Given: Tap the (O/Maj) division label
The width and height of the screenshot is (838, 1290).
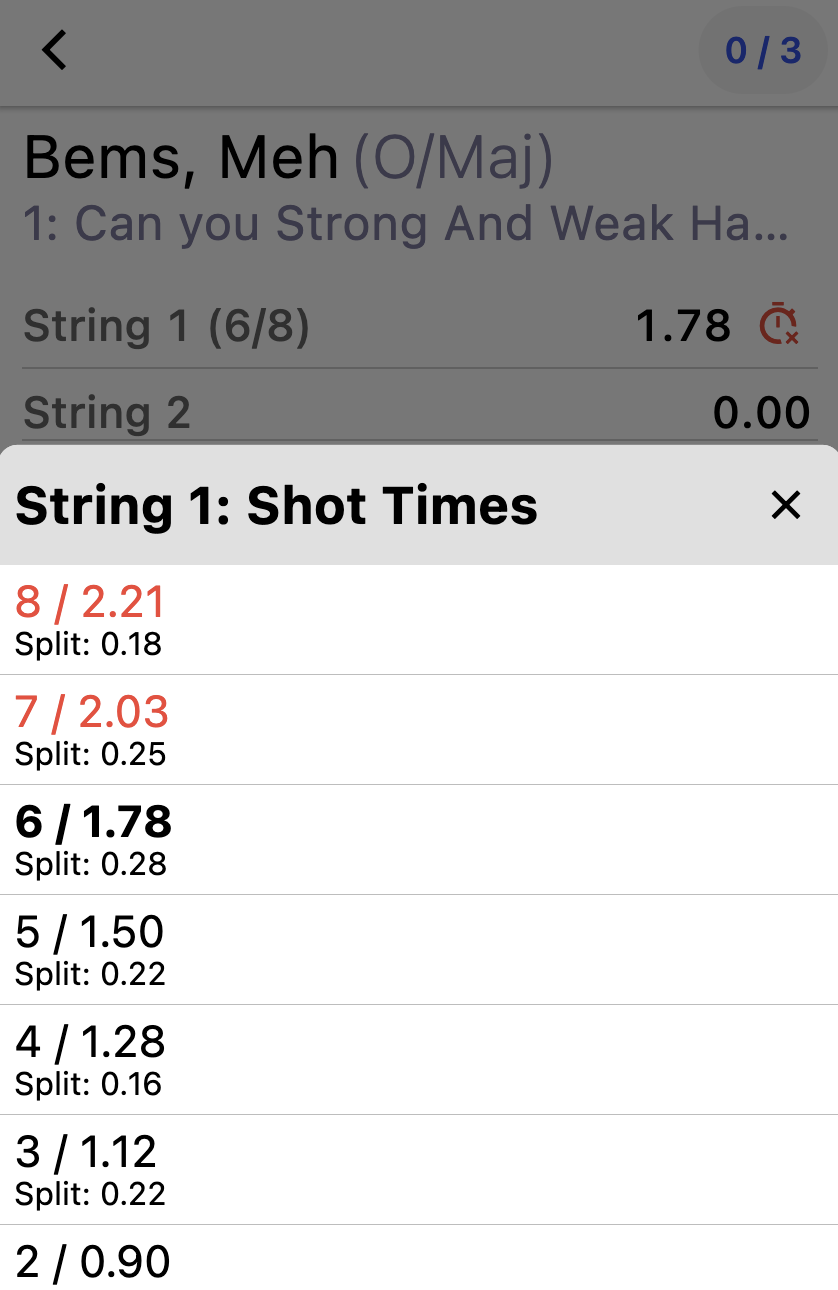Looking at the screenshot, I should pos(453,159).
